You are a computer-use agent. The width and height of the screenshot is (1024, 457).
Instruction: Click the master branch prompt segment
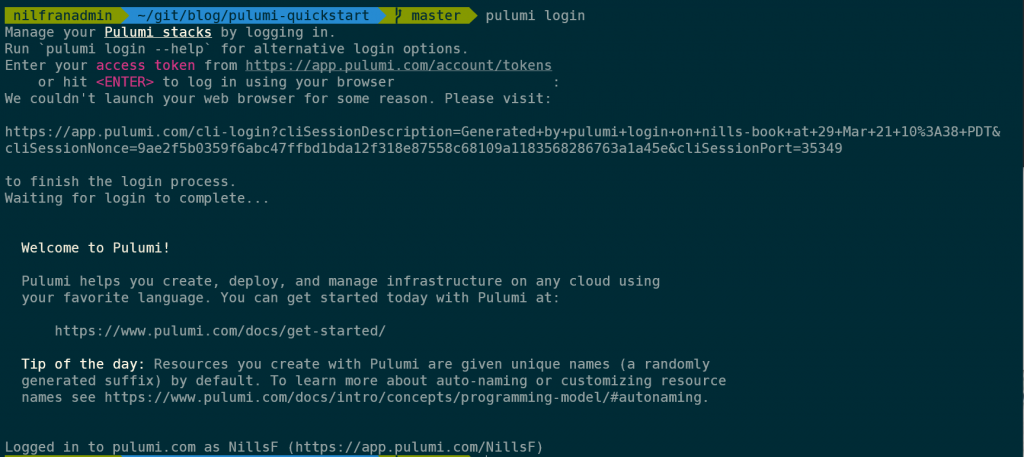(431, 15)
